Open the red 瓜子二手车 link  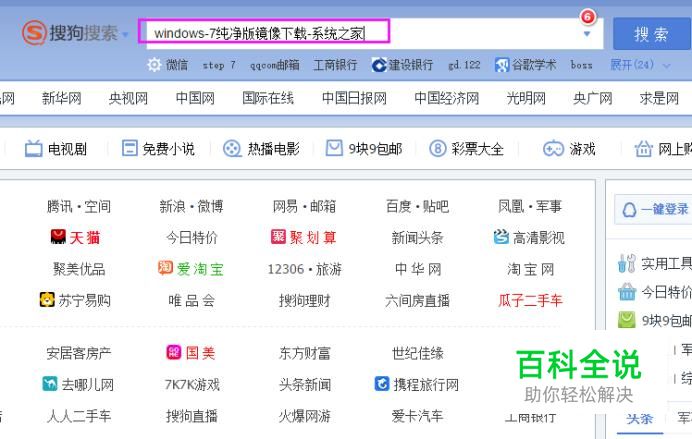click(530, 301)
